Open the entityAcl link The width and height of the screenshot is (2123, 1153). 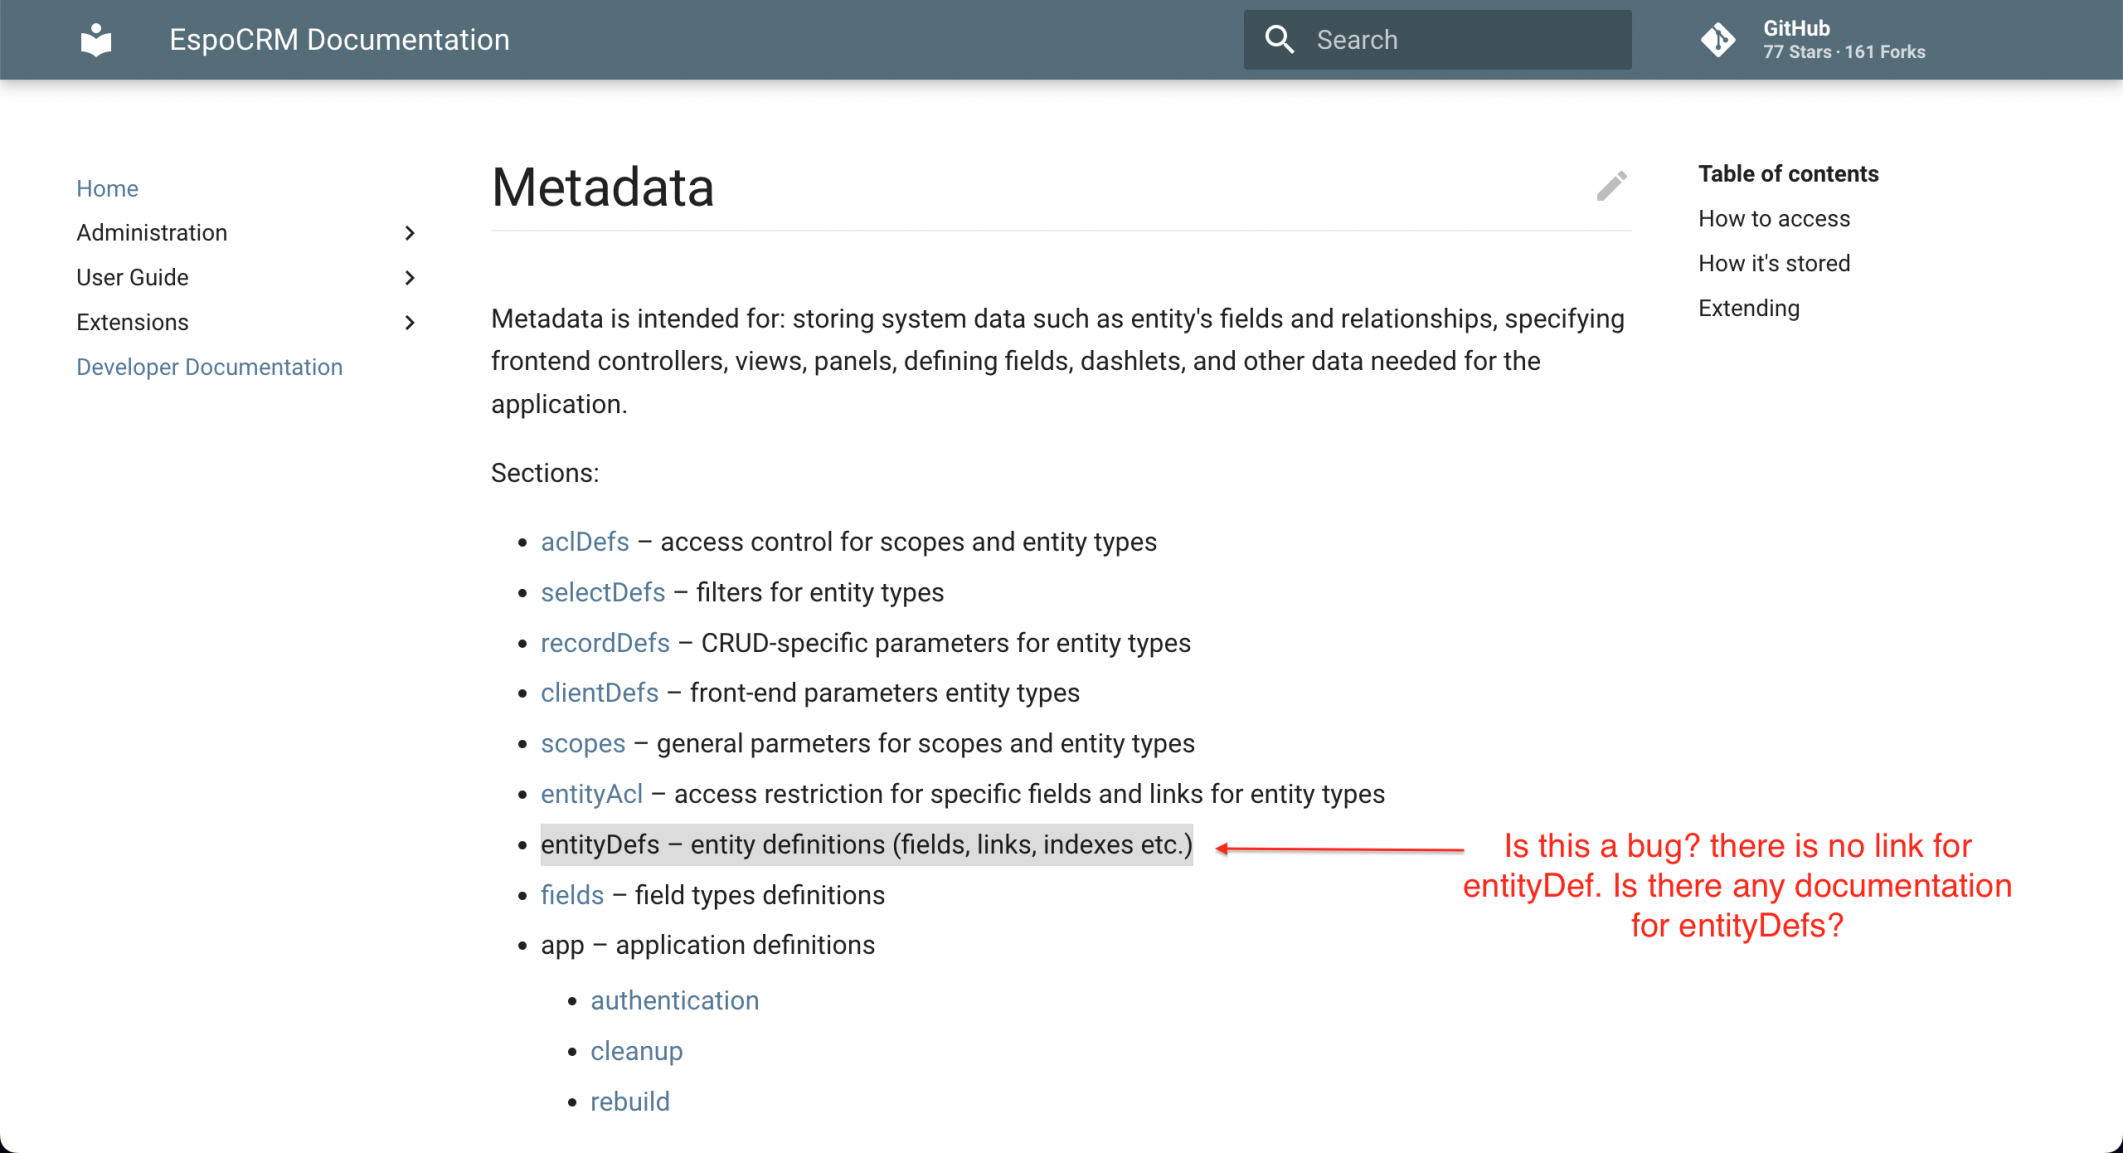(x=591, y=794)
